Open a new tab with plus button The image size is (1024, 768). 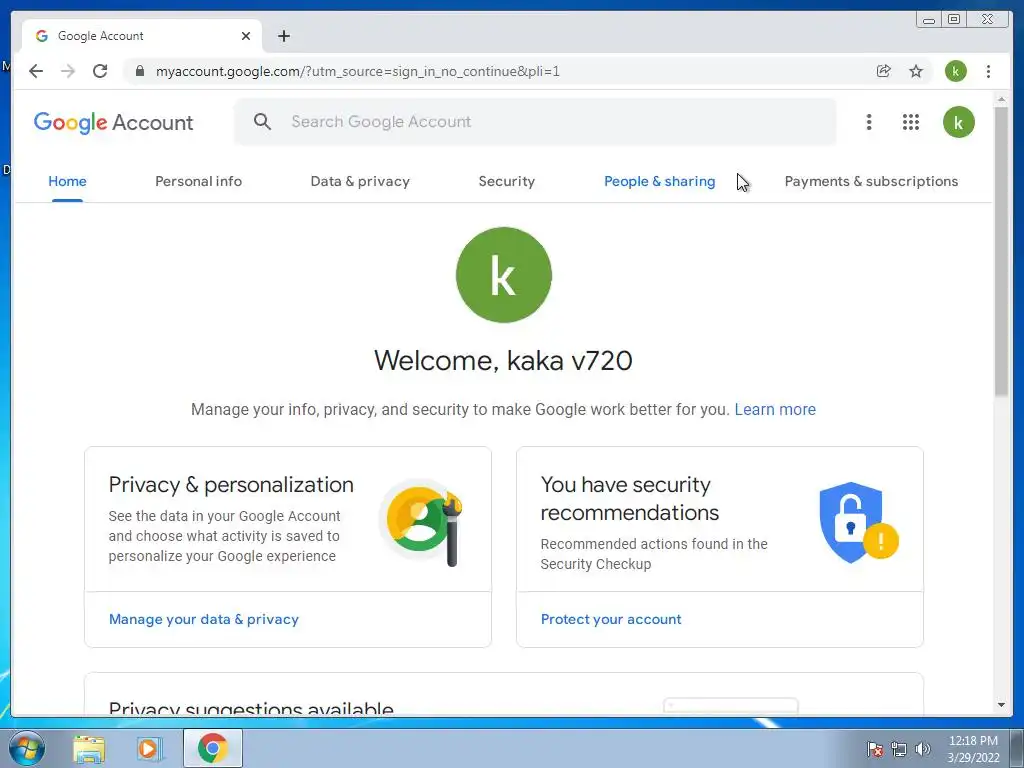pos(283,36)
